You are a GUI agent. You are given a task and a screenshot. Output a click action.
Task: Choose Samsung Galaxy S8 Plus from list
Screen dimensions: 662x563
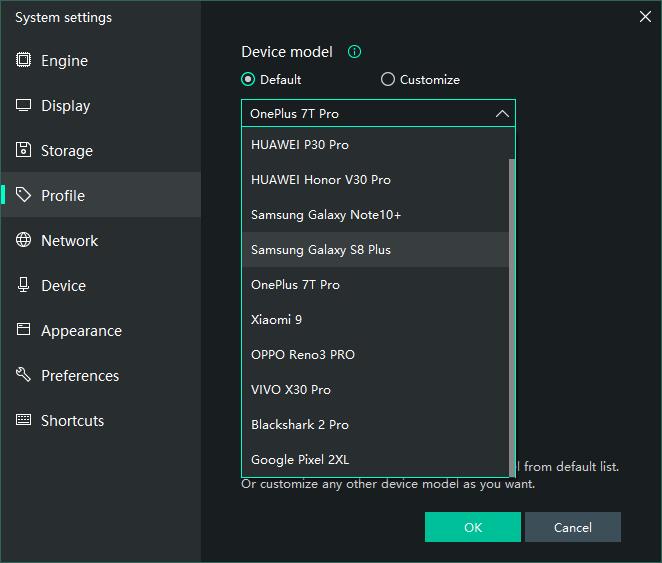(321, 250)
